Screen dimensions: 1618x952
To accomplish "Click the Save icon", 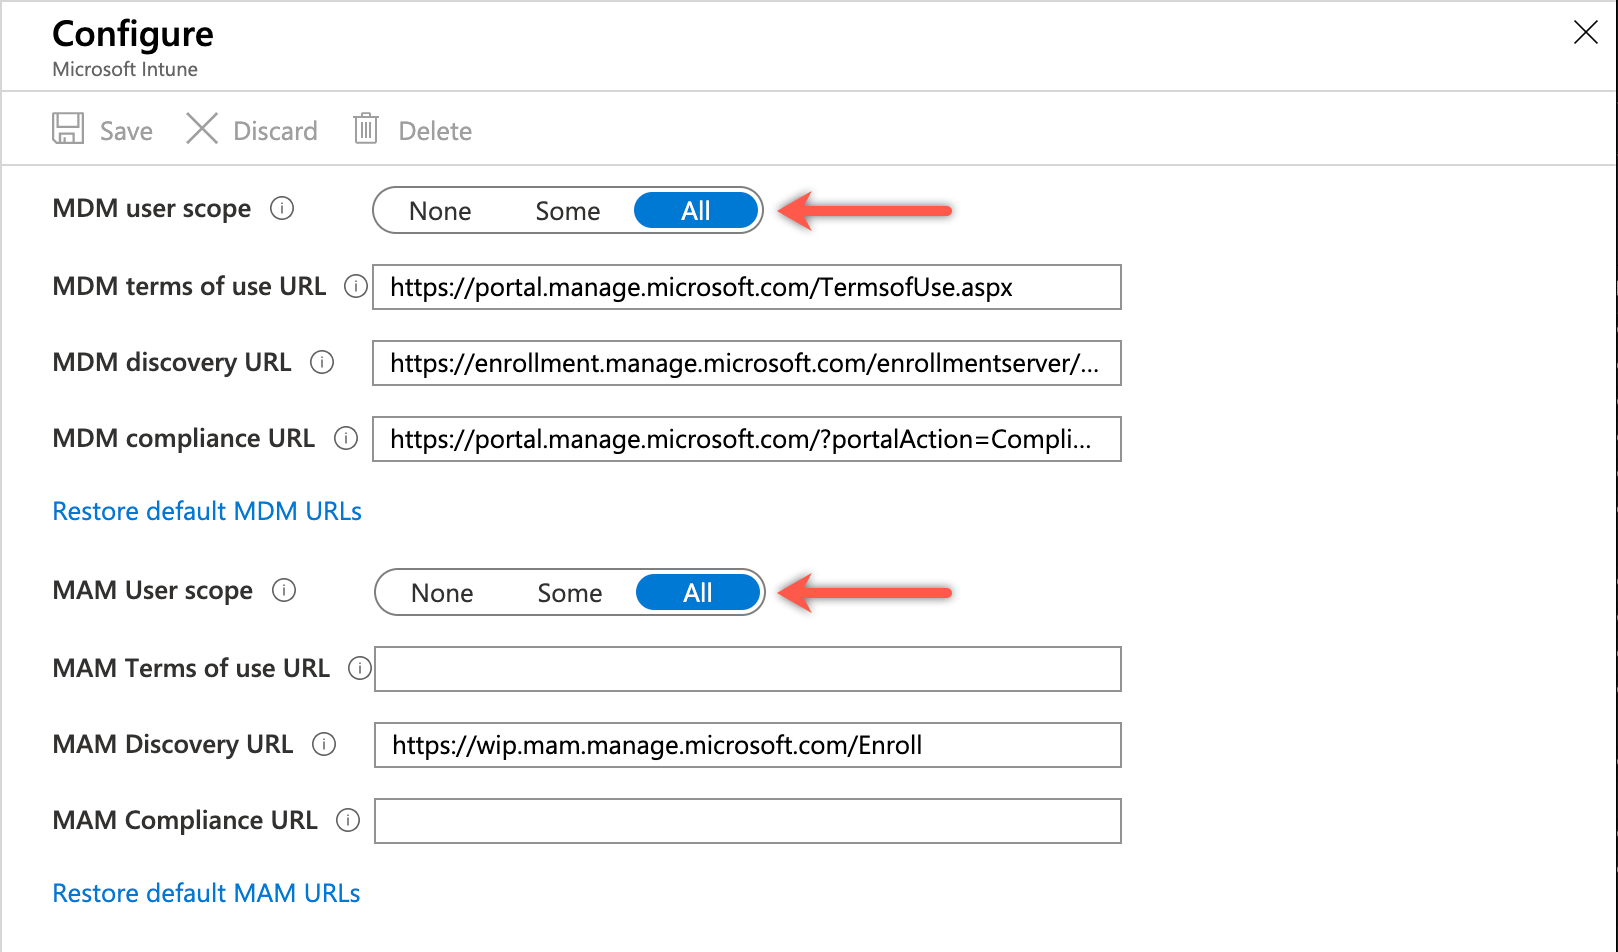I will coord(67,129).
